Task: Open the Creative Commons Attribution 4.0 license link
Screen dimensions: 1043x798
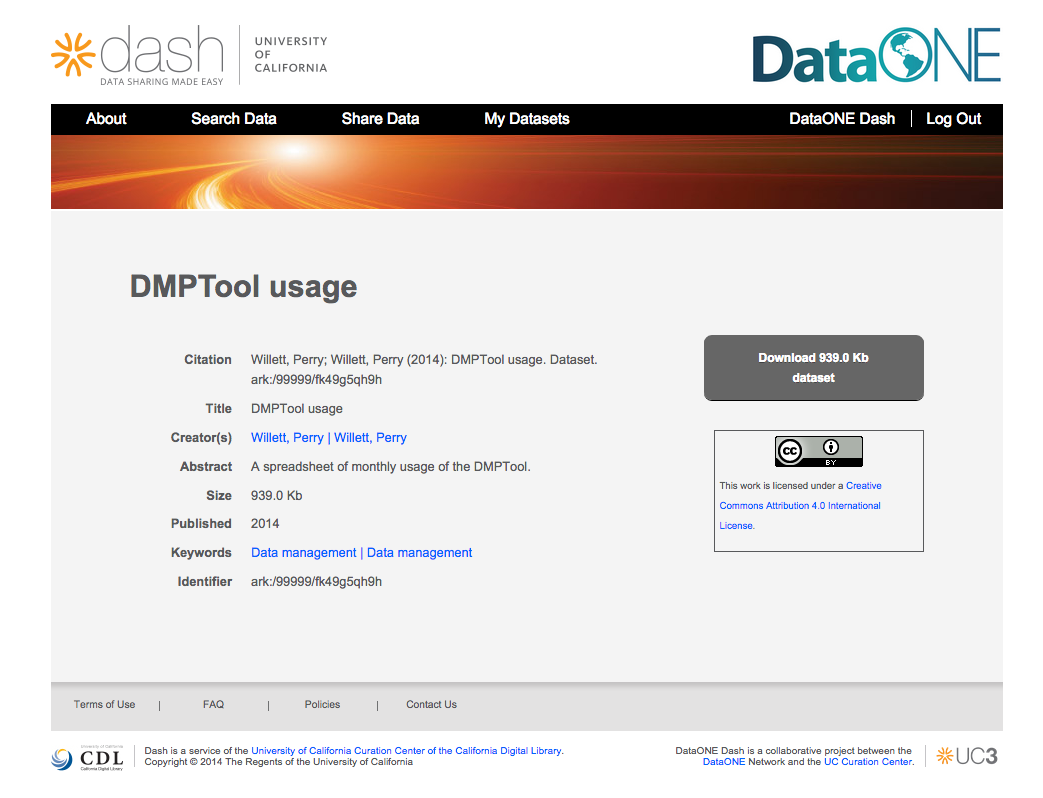Action: click(x=800, y=505)
